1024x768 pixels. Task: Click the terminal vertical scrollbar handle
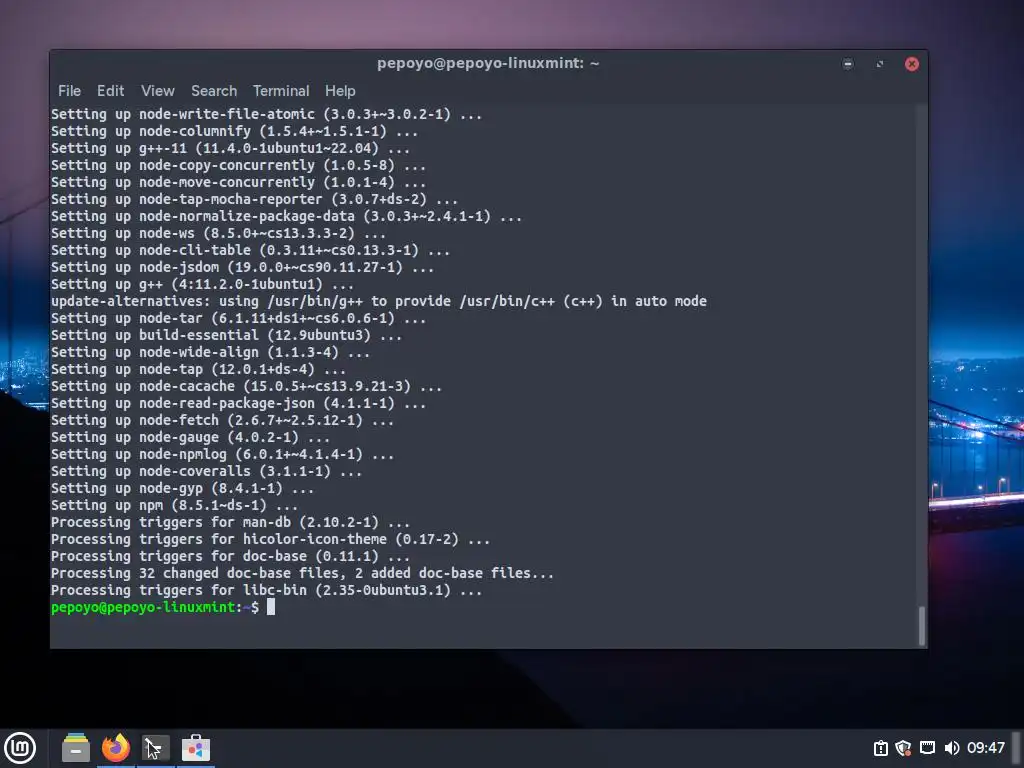click(x=921, y=626)
